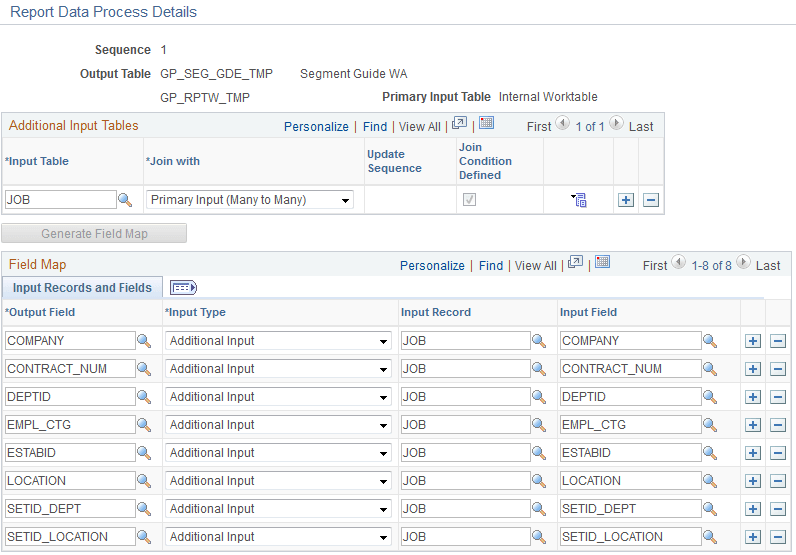This screenshot has height=555, width=796.
Task: Toggle Join Condition Defined checkbox
Action: pyautogui.click(x=470, y=200)
